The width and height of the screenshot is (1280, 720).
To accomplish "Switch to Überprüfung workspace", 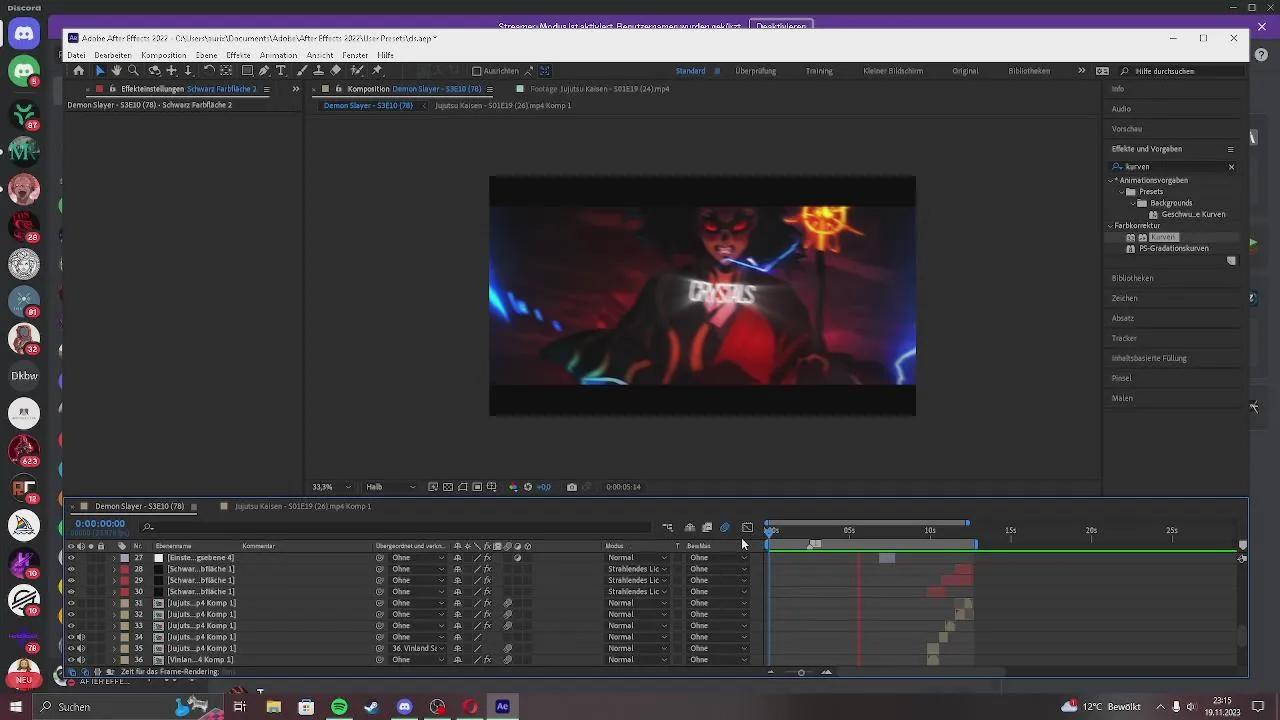I will pyautogui.click(x=755, y=71).
